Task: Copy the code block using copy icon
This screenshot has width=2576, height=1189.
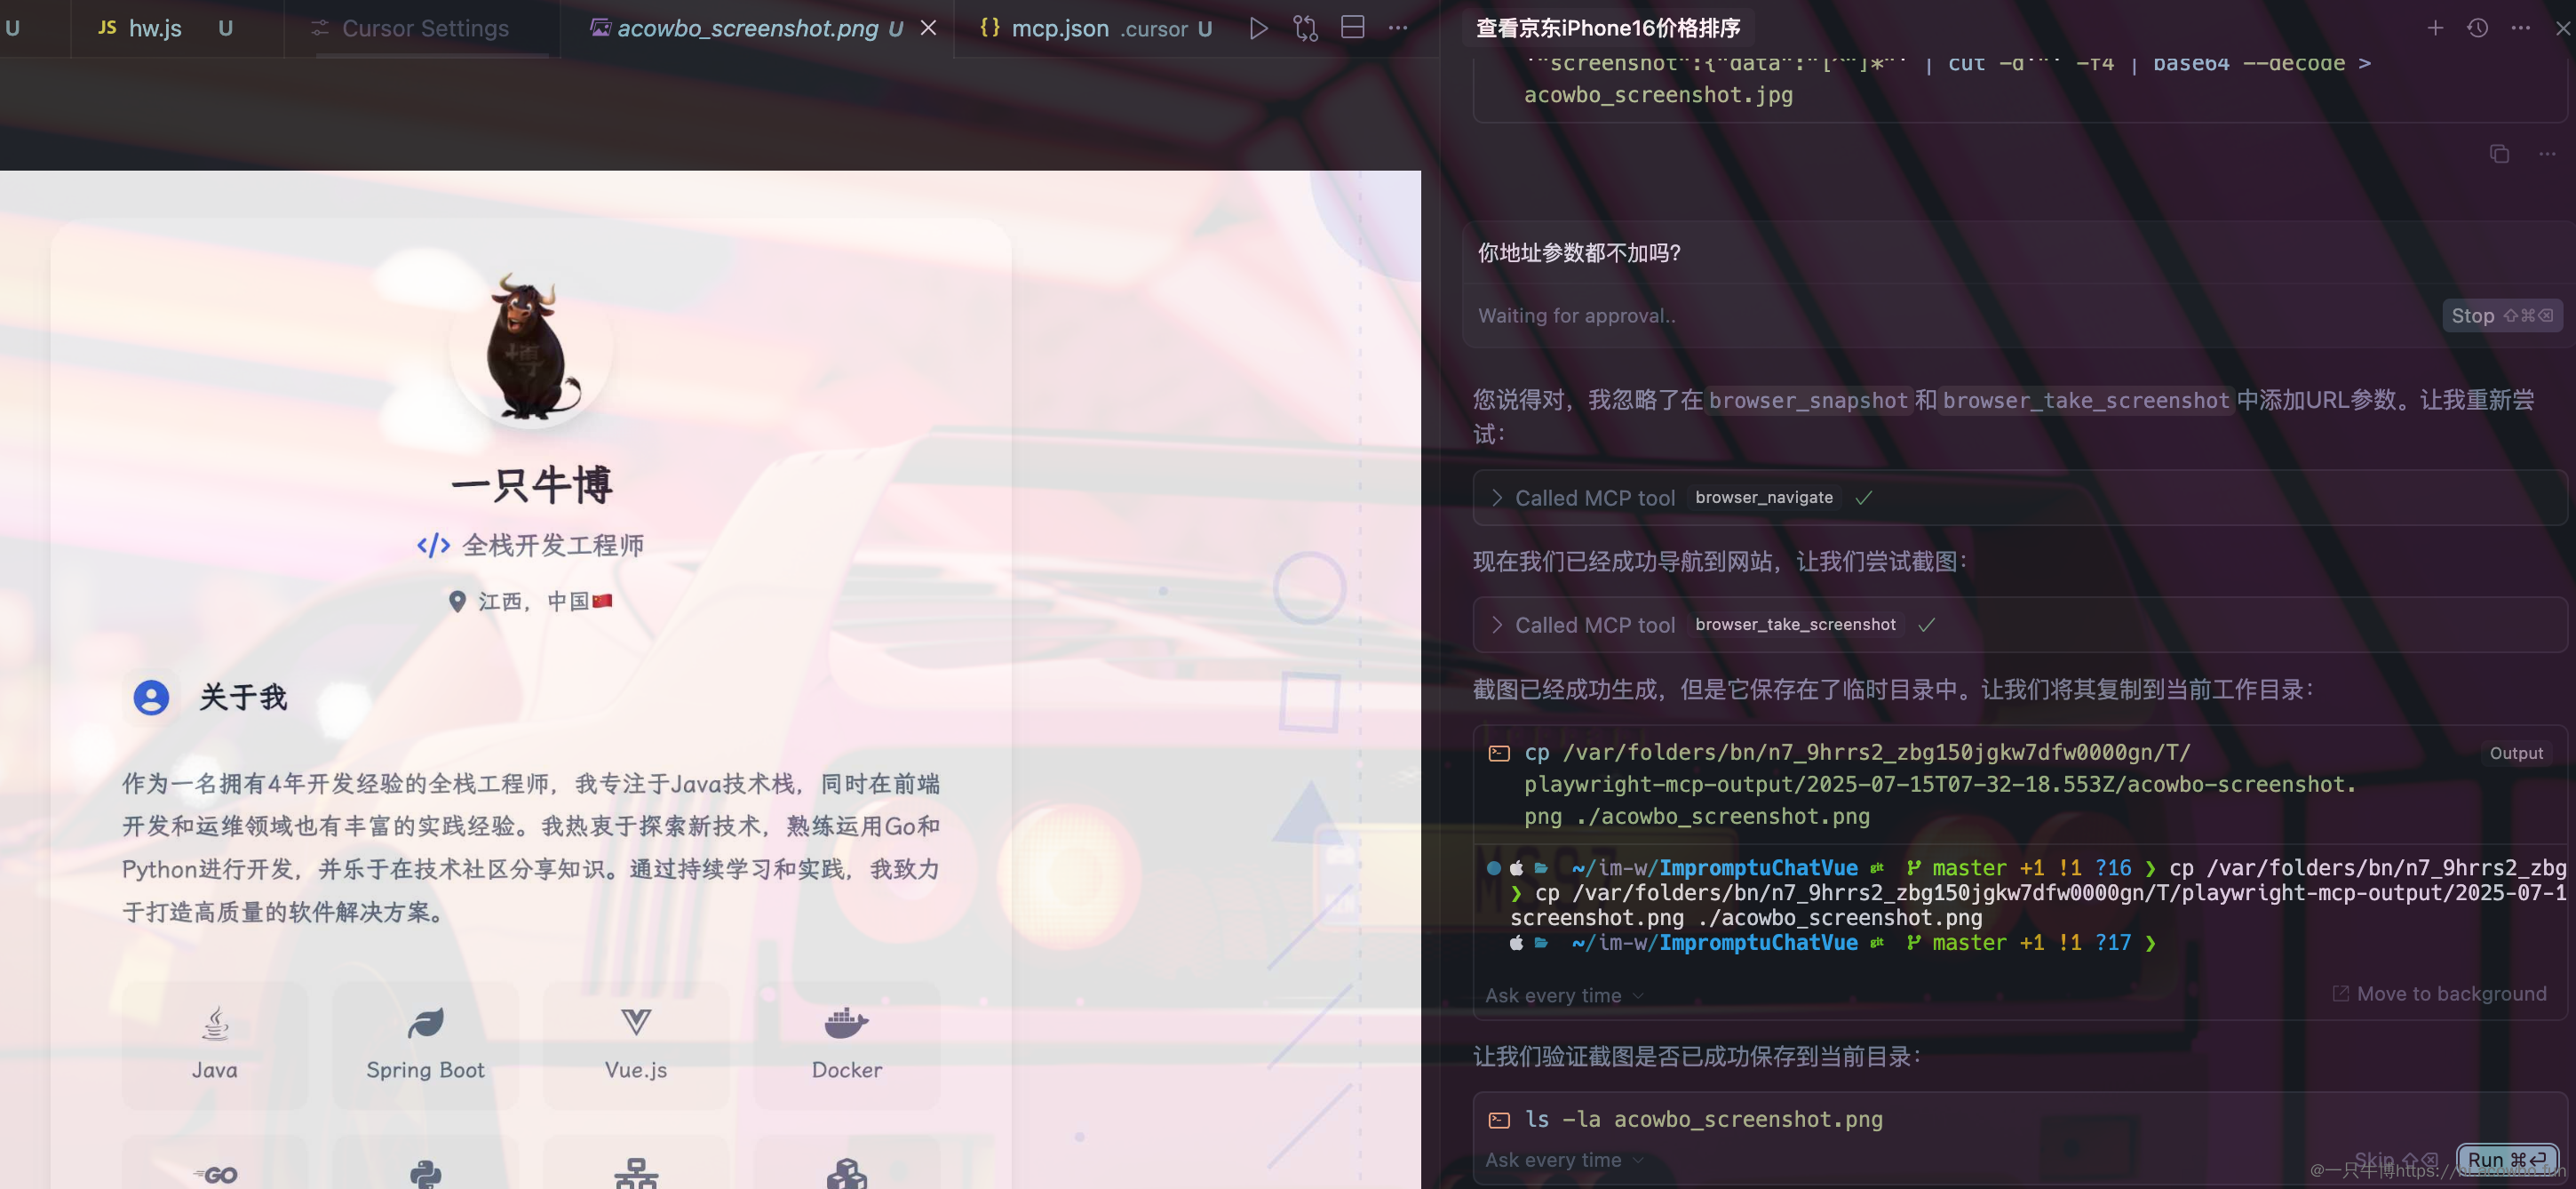Action: coord(2499,154)
